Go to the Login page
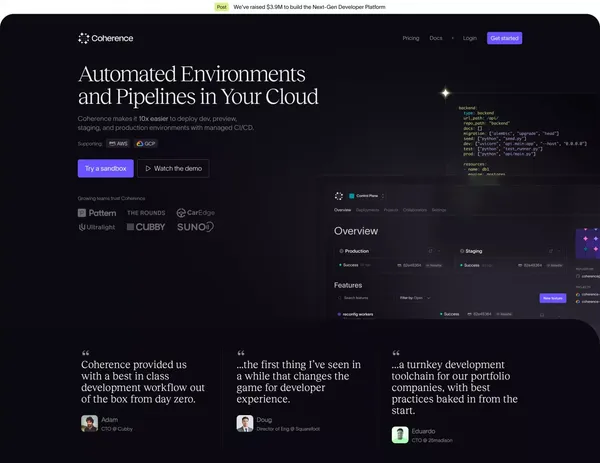600x463 pixels. [470, 38]
